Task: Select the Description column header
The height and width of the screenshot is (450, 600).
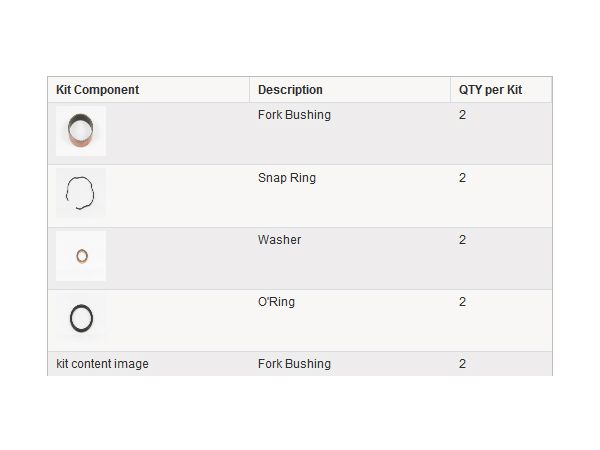Action: click(x=290, y=90)
